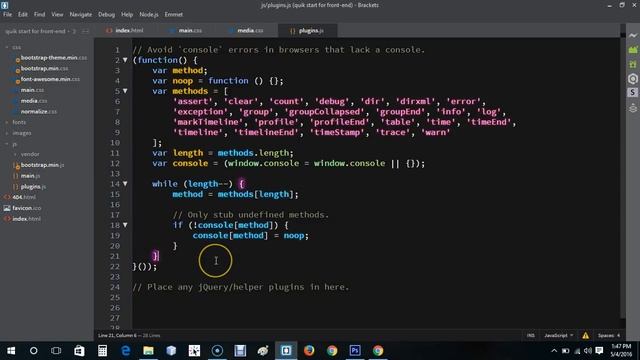
Task: Fold the methods array at line 5
Action: click(125, 91)
